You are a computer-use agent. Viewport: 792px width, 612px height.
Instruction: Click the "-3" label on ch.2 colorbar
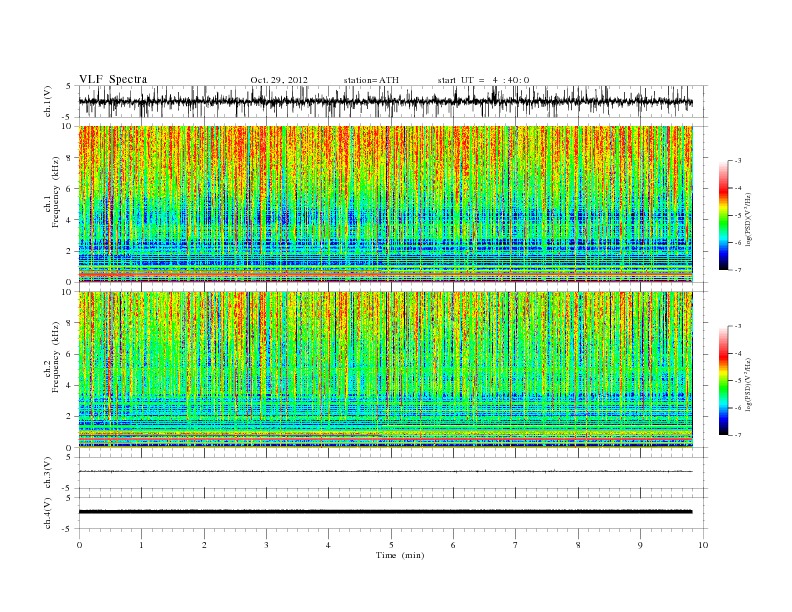737,326
